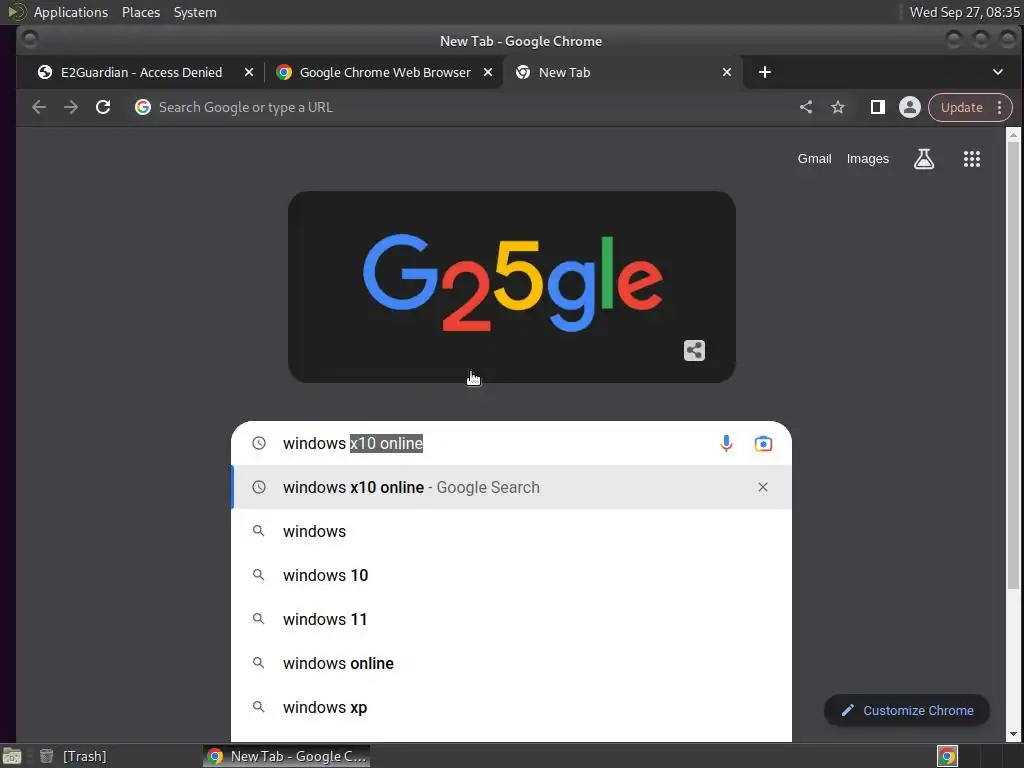This screenshot has width=1024, height=768.
Task: Open a new tab with the plus button
Action: click(x=765, y=72)
